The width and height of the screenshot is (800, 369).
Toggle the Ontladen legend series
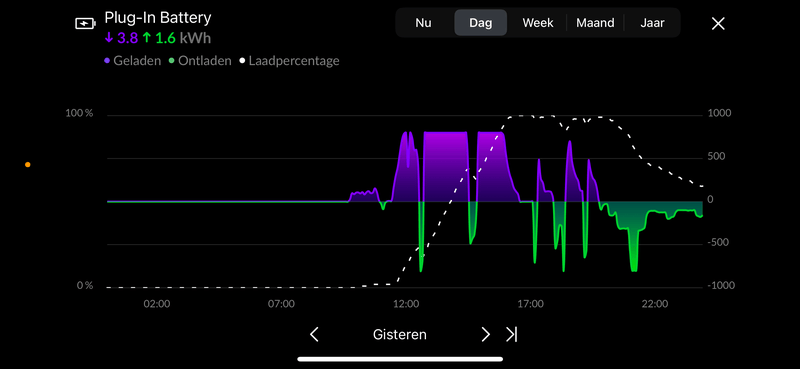click(200, 61)
